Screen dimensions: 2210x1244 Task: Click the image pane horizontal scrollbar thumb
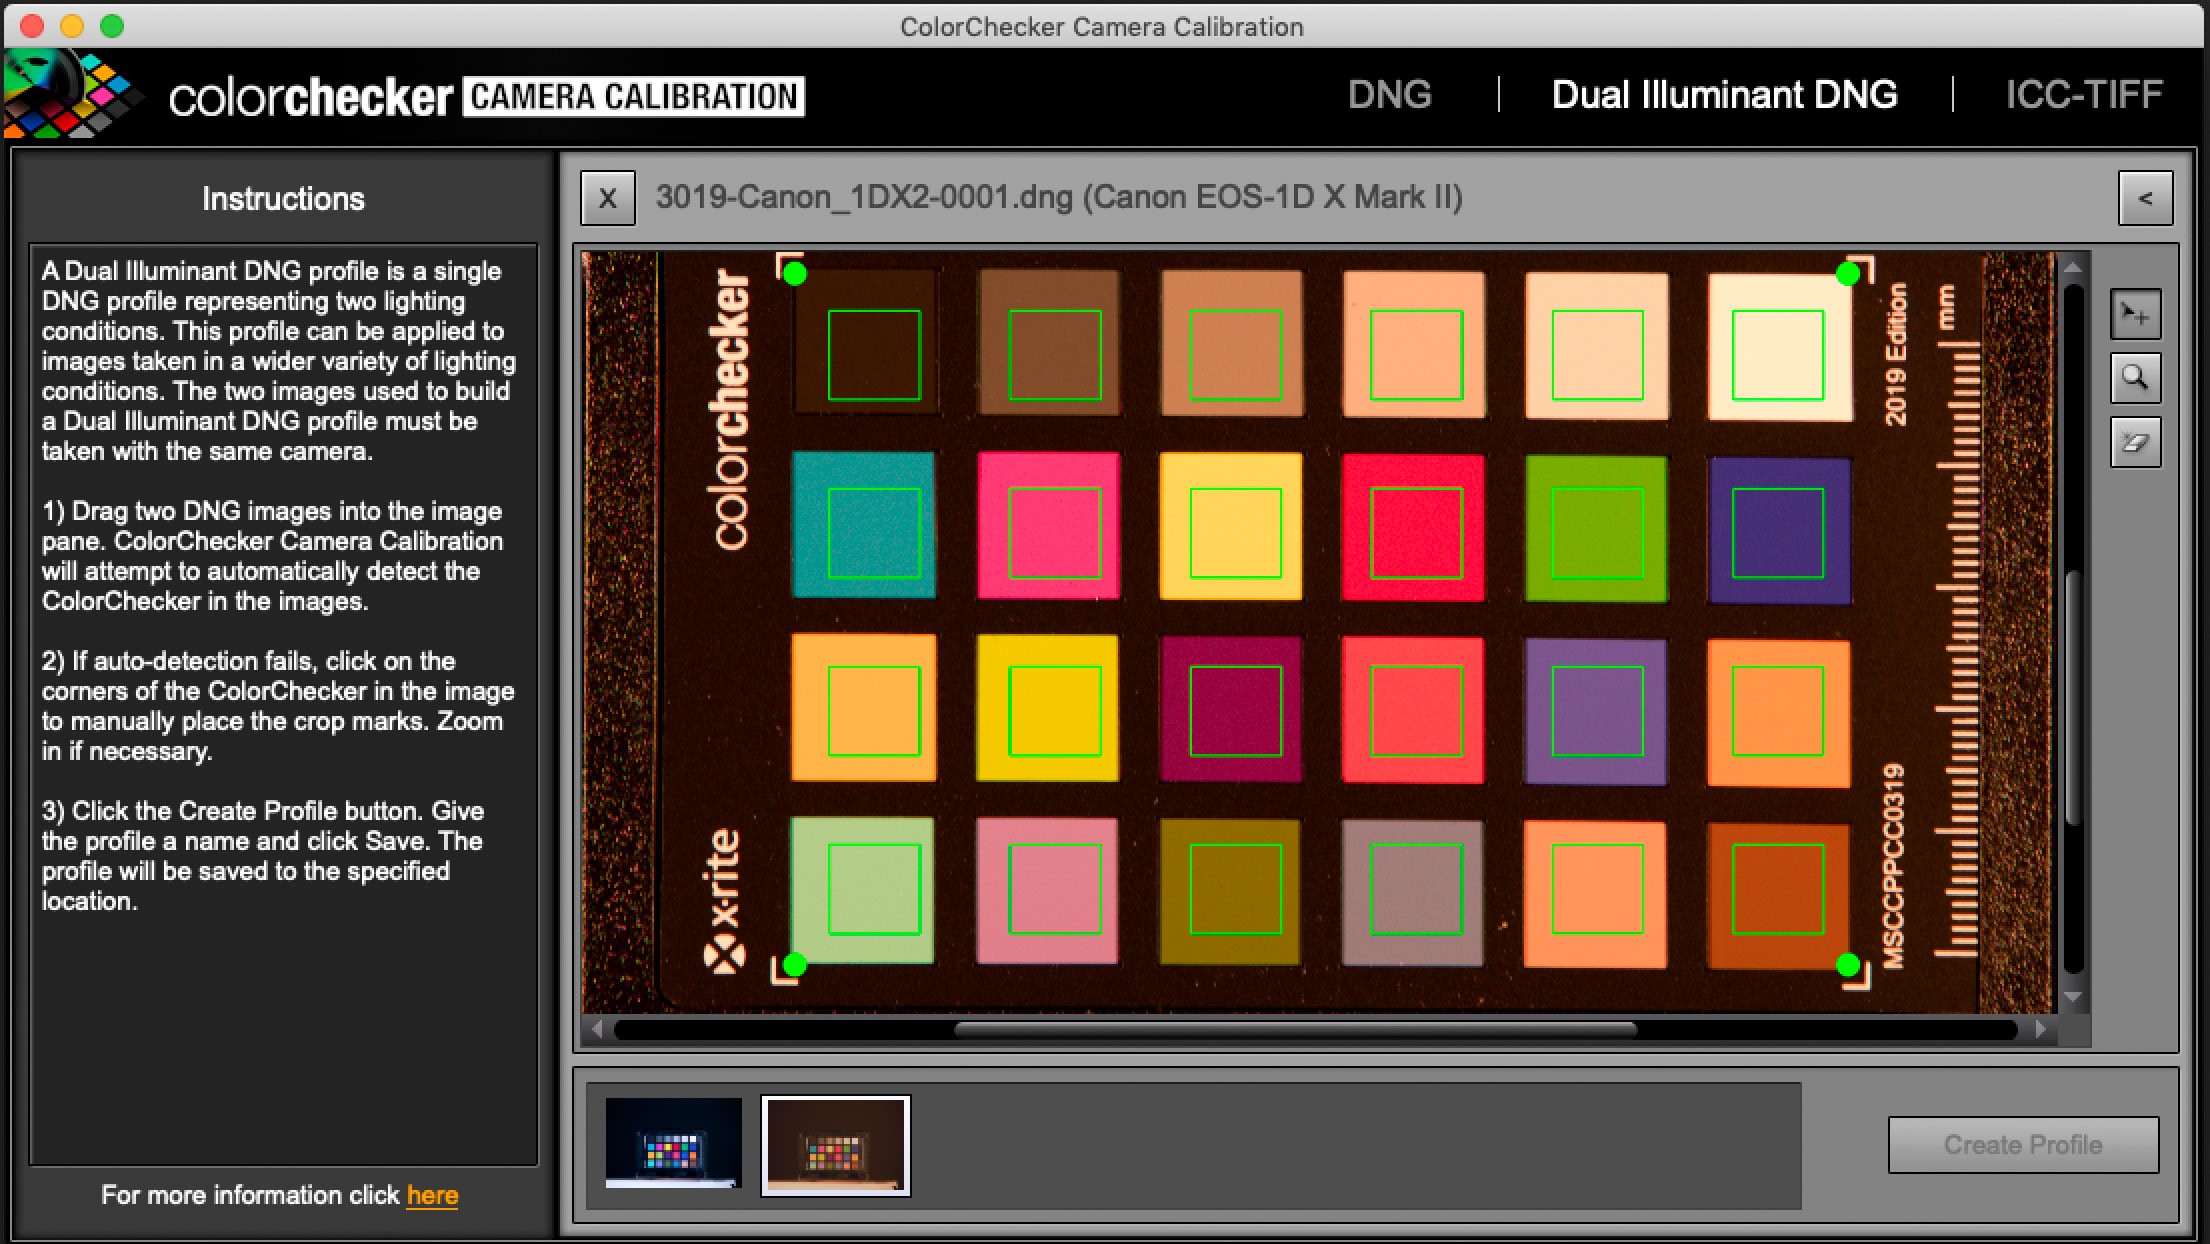tap(1296, 1030)
